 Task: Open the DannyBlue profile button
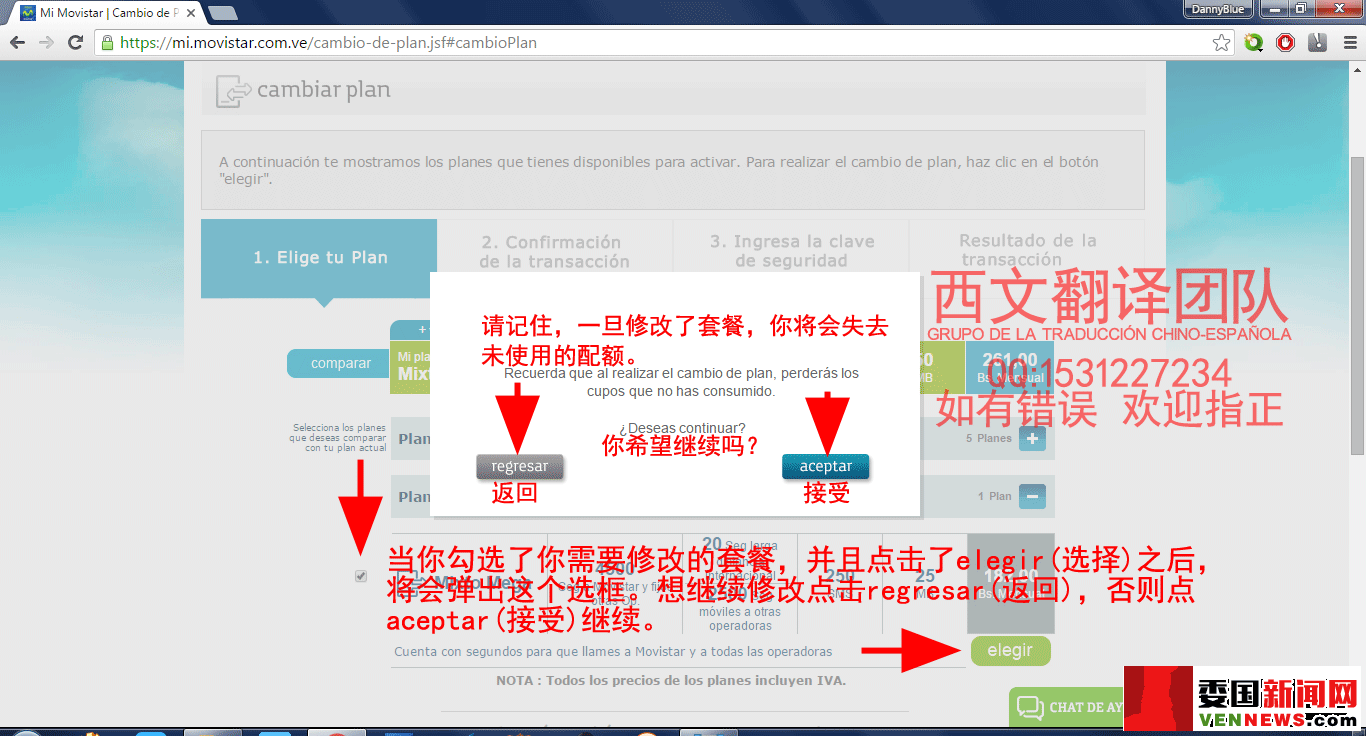coord(1218,9)
